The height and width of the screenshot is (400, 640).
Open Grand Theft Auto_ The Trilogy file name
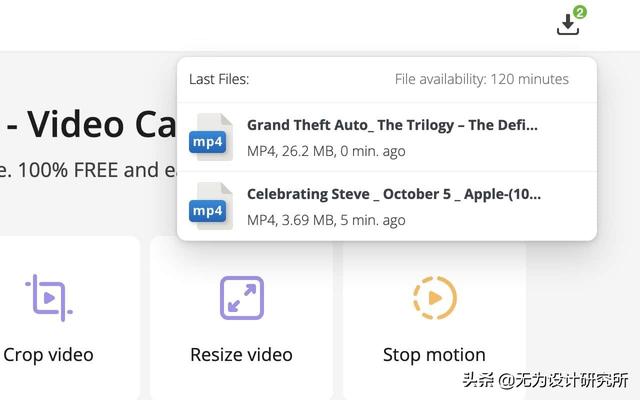point(392,125)
